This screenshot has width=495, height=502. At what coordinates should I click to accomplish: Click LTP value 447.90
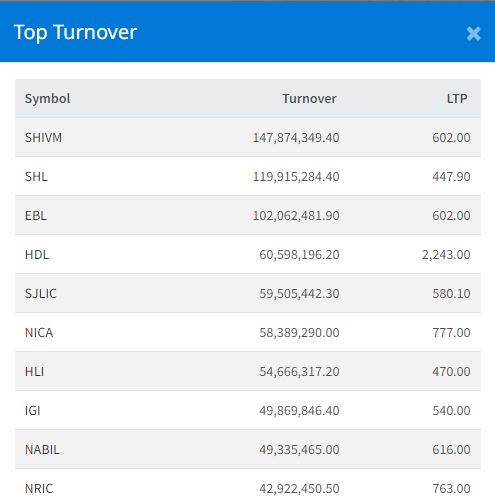pos(451,177)
